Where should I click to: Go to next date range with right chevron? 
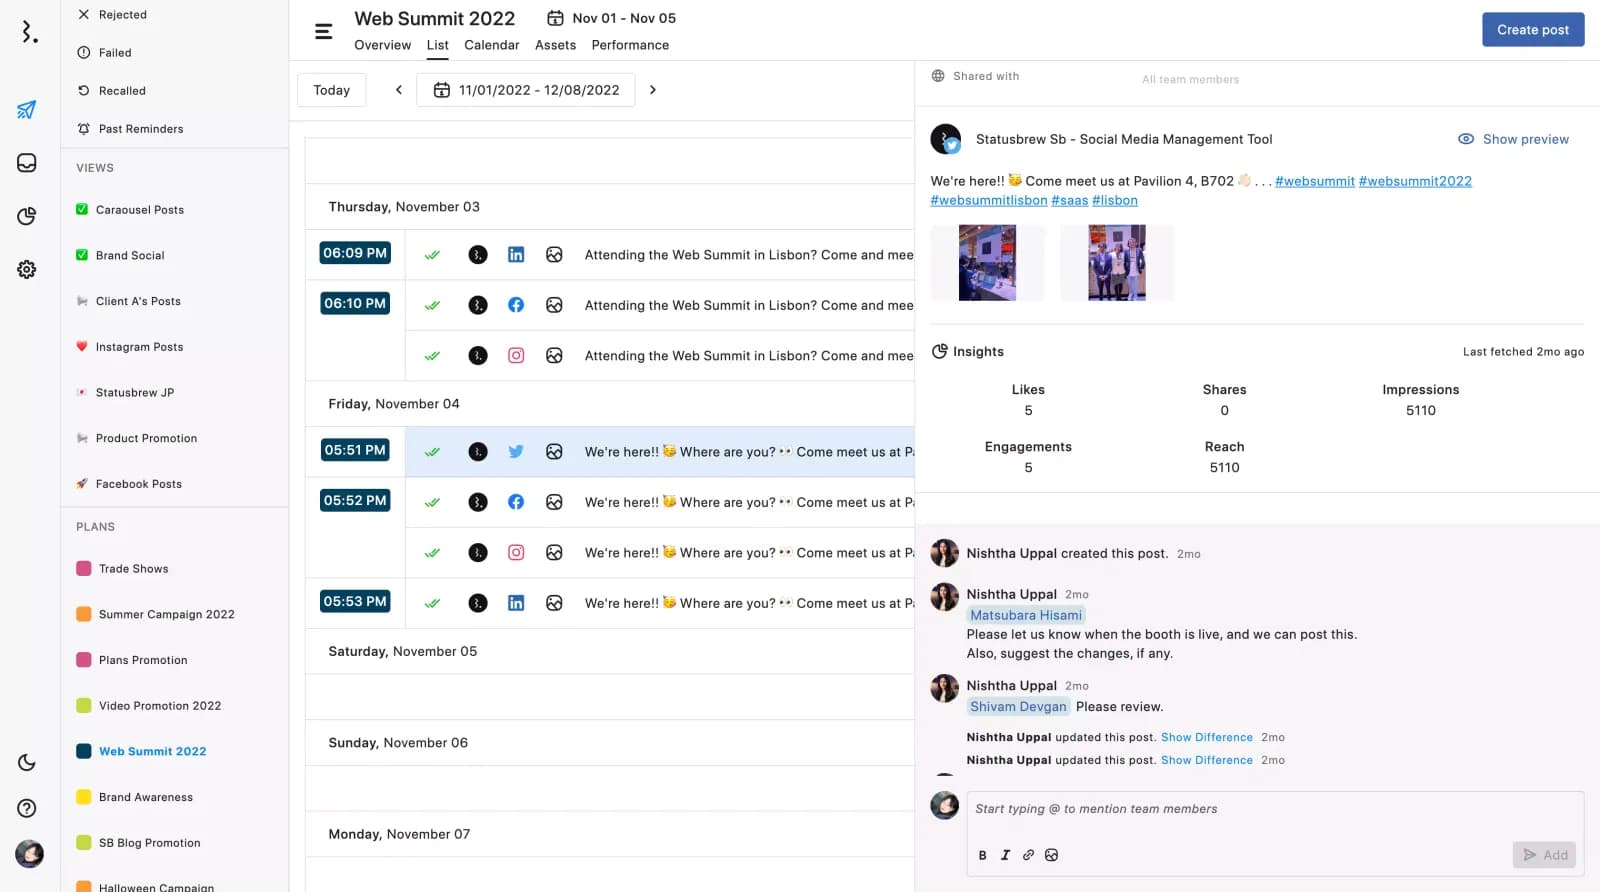pyautogui.click(x=653, y=90)
